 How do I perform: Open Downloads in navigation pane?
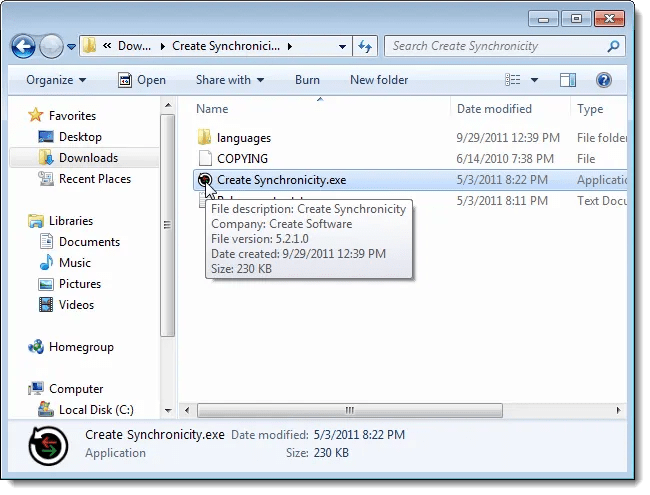coord(88,158)
